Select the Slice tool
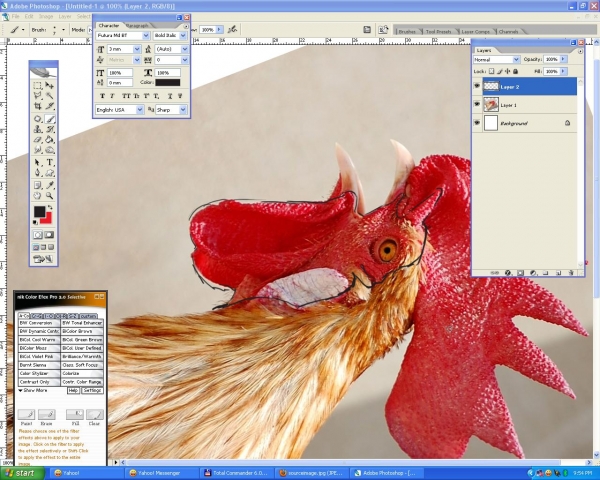This screenshot has height=480, width=600. (49, 106)
